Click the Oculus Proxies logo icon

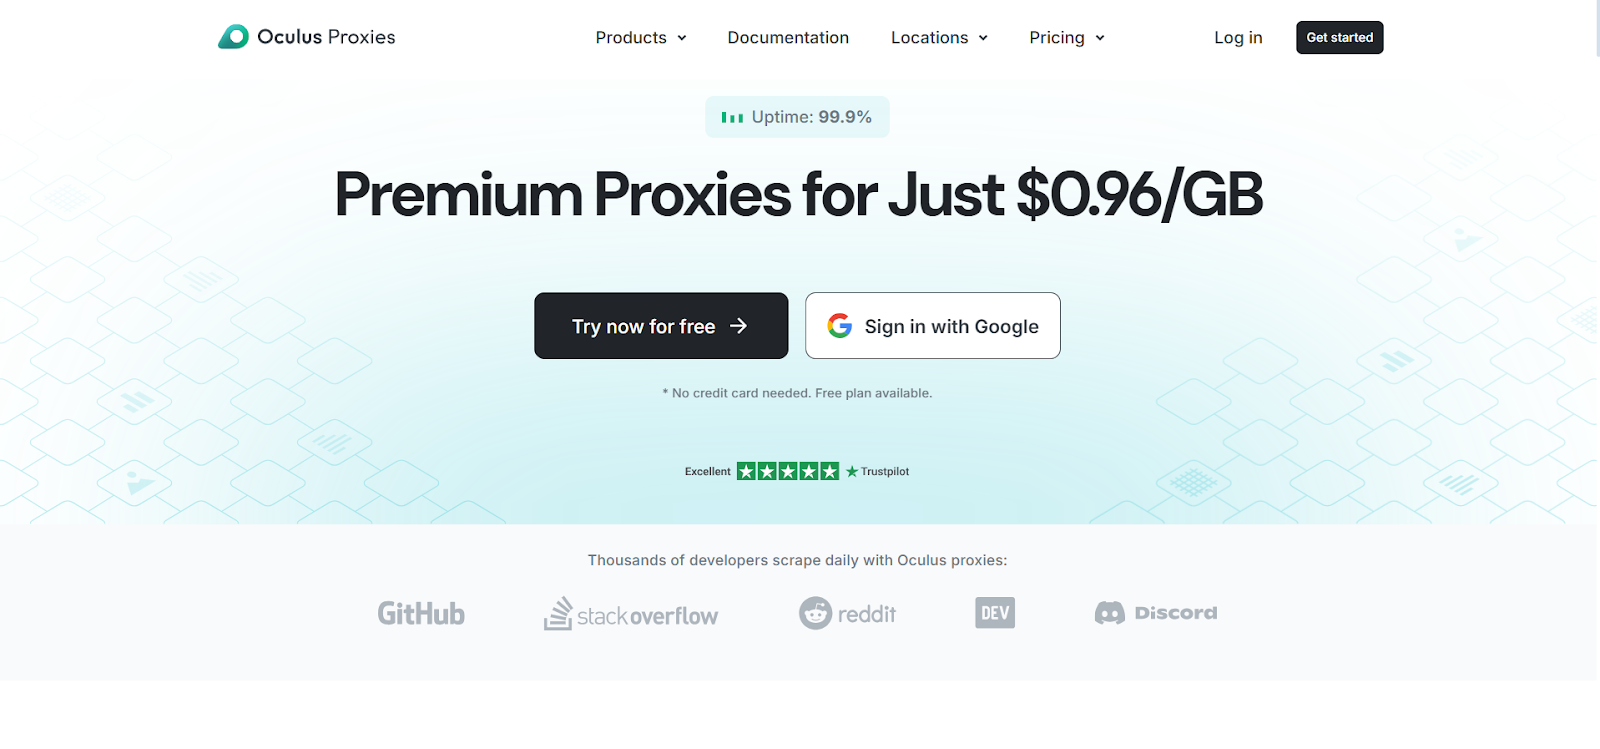[234, 37]
